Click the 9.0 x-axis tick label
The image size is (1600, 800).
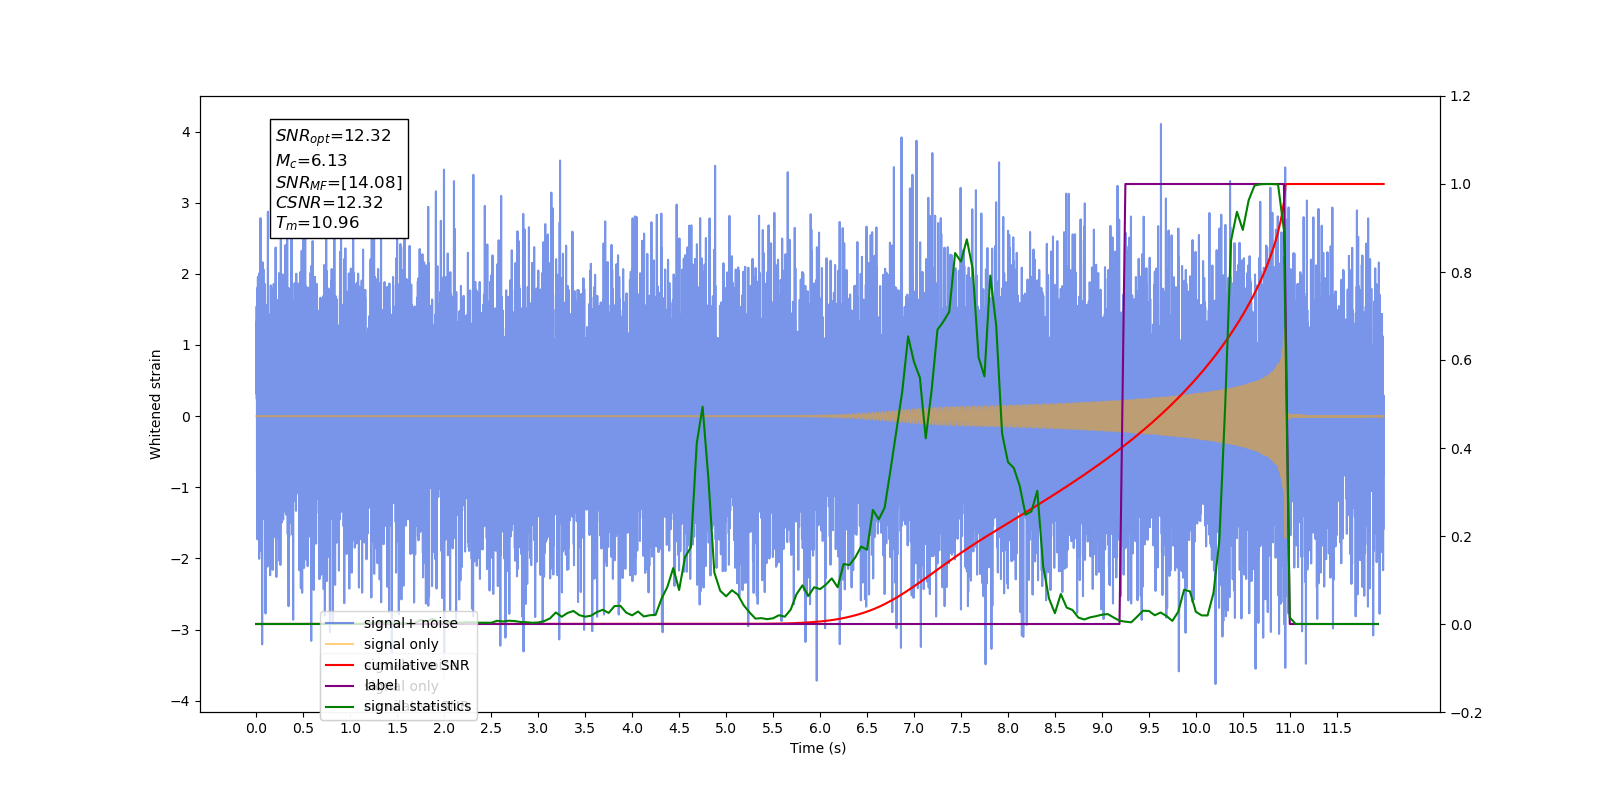[1102, 728]
